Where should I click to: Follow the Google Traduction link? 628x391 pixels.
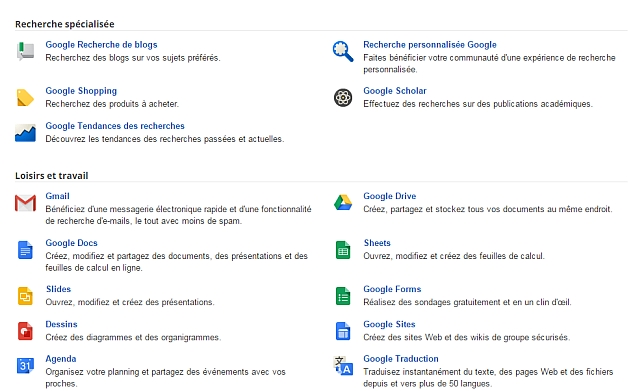click(401, 359)
